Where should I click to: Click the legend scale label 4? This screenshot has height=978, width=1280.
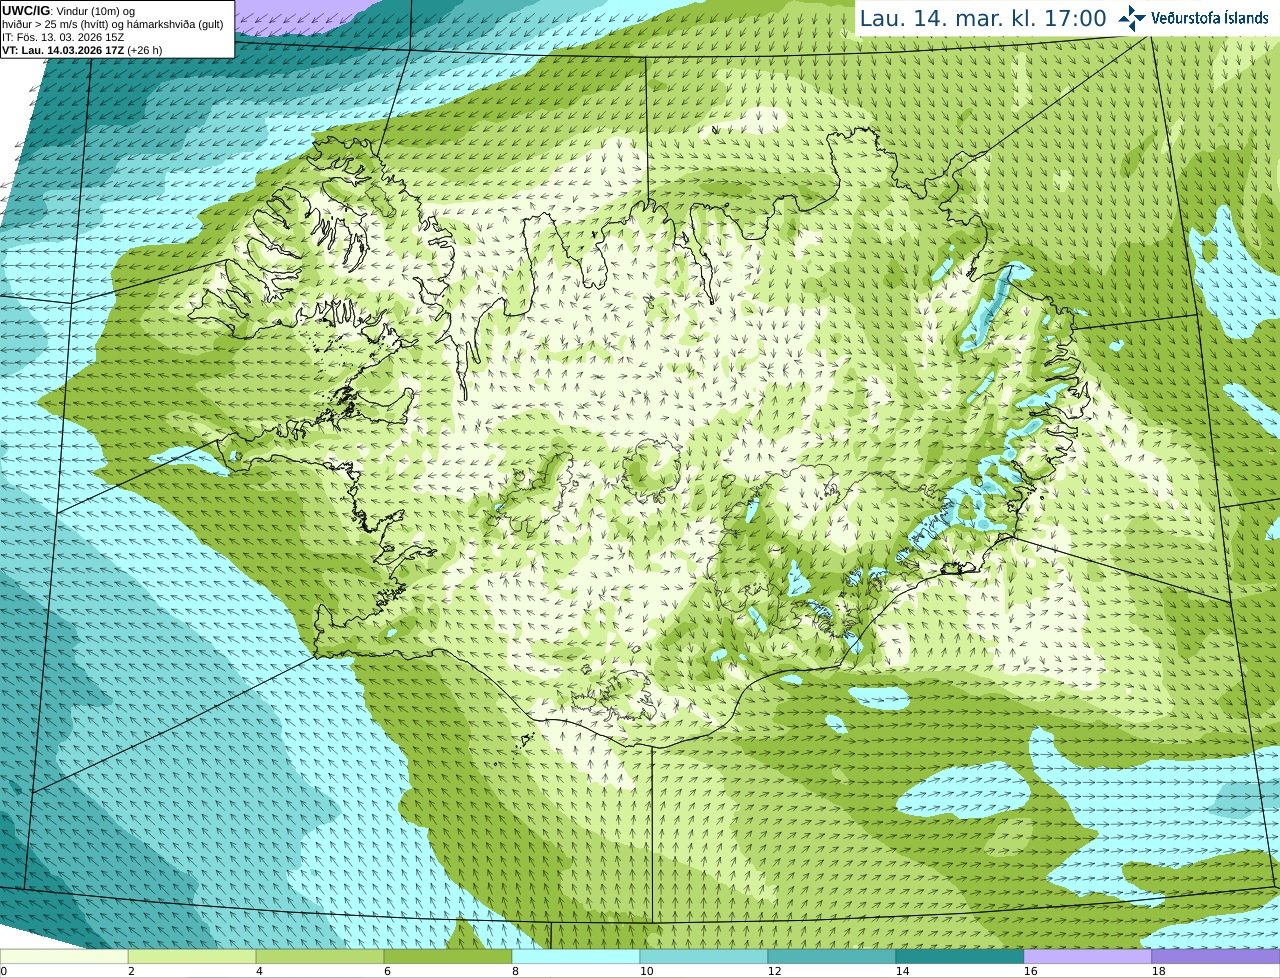(259, 971)
